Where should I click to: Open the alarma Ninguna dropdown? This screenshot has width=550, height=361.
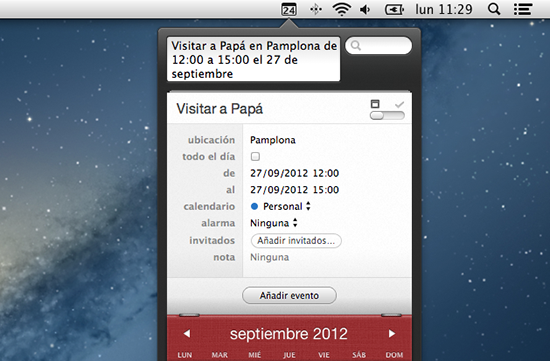pos(274,223)
